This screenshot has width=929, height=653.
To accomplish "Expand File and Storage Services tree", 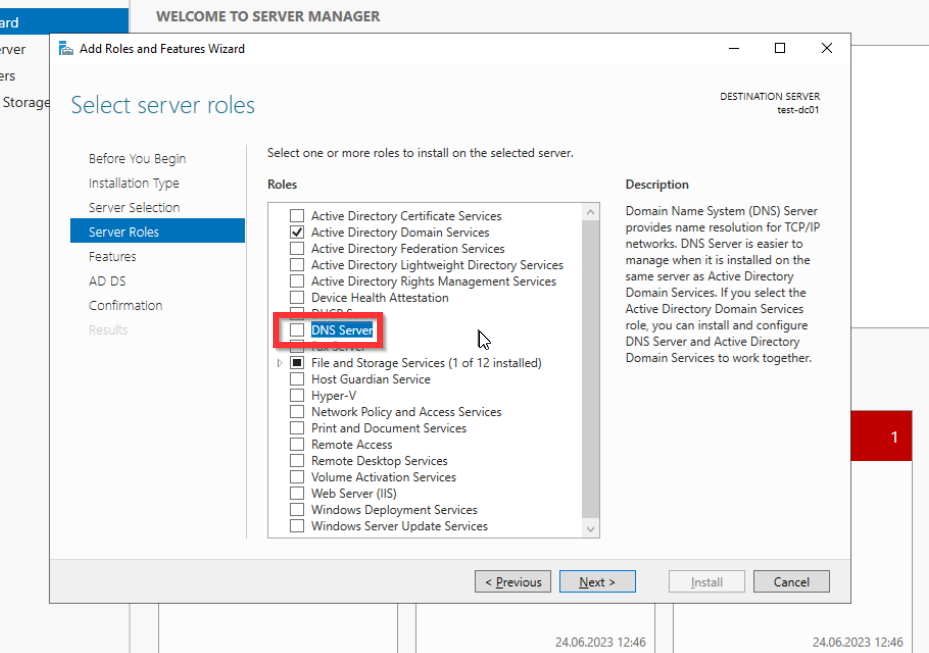I will 280,363.
